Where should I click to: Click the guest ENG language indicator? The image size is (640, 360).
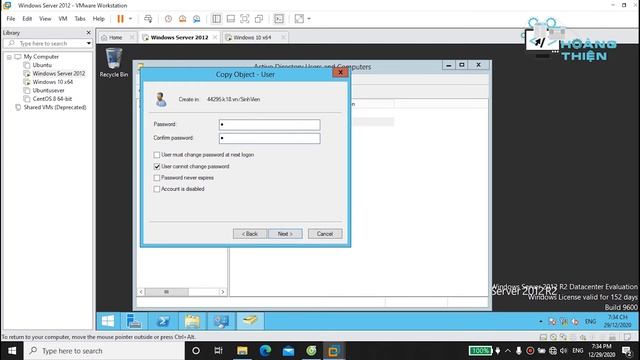pos(591,322)
